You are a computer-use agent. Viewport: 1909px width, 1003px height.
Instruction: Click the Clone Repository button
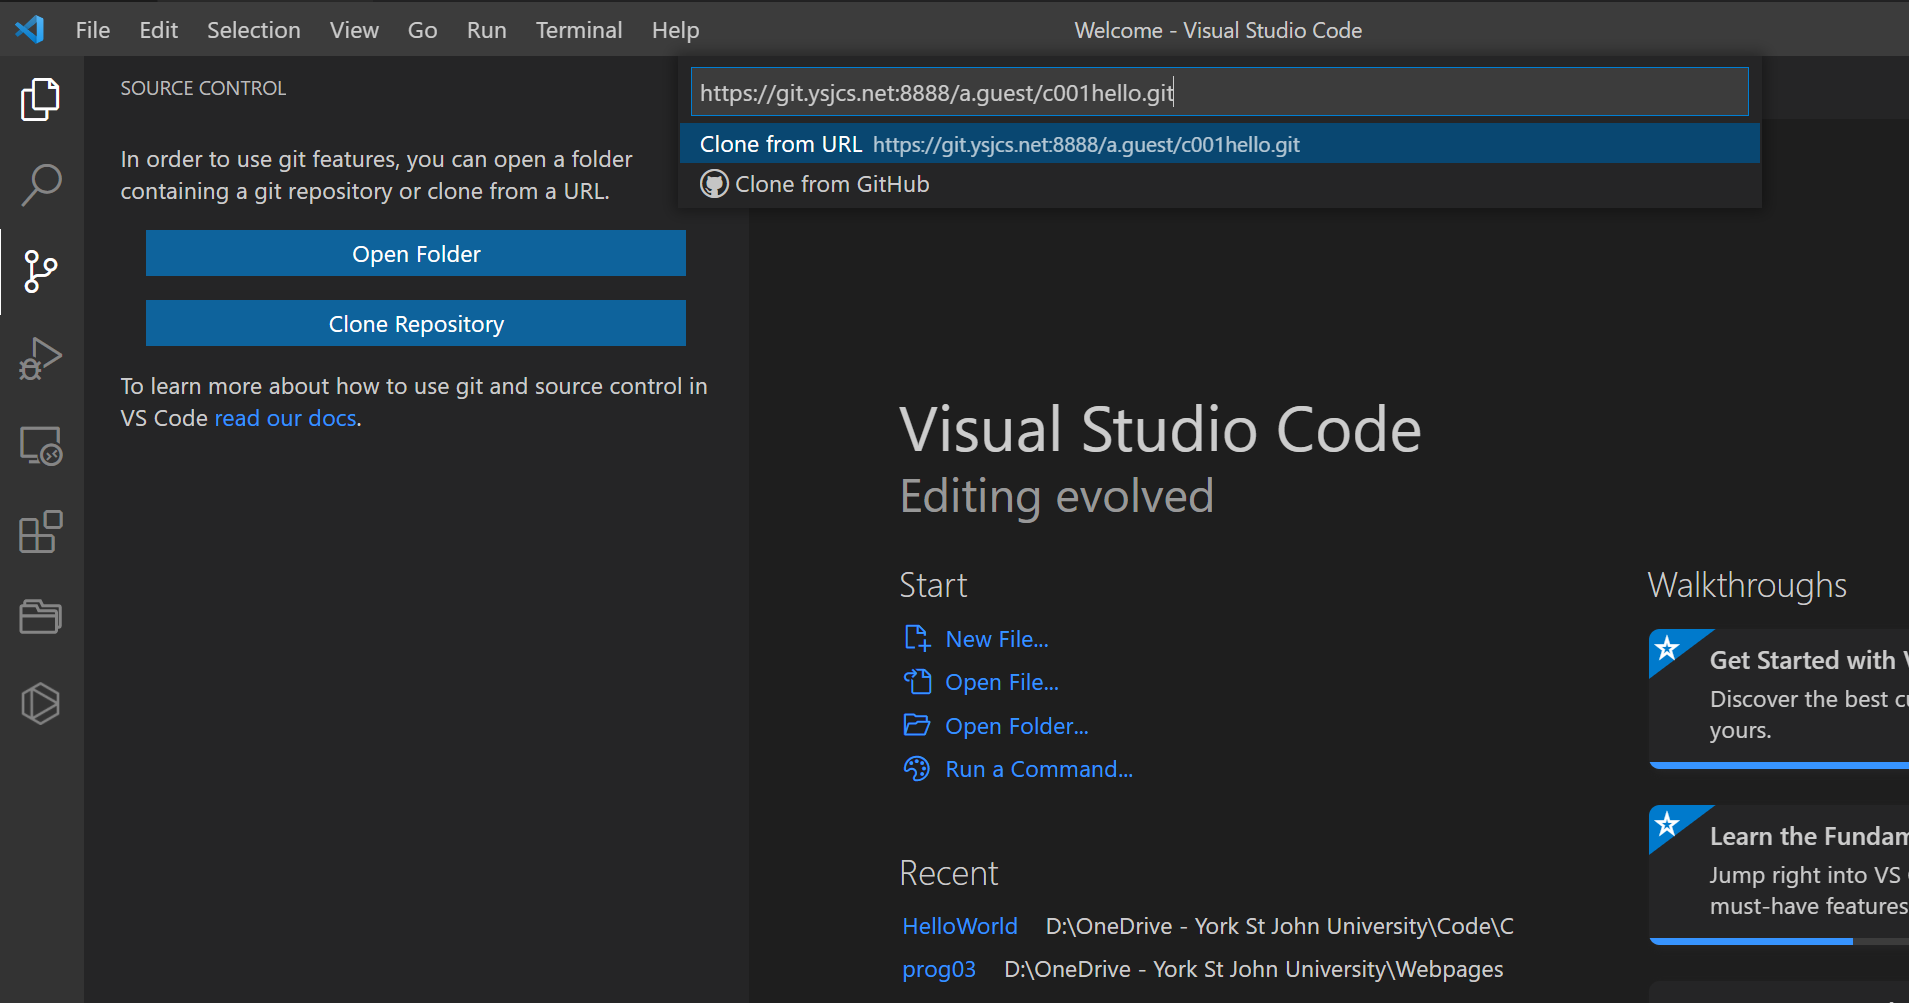click(416, 323)
